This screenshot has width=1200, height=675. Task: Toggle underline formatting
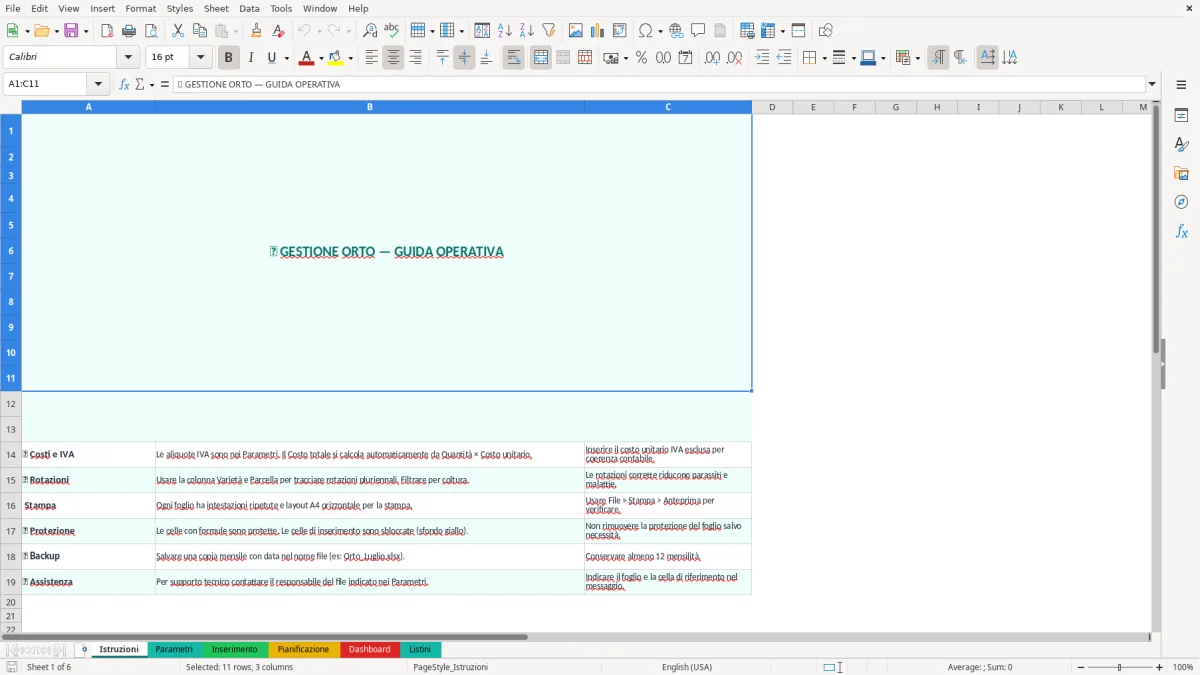[272, 58]
